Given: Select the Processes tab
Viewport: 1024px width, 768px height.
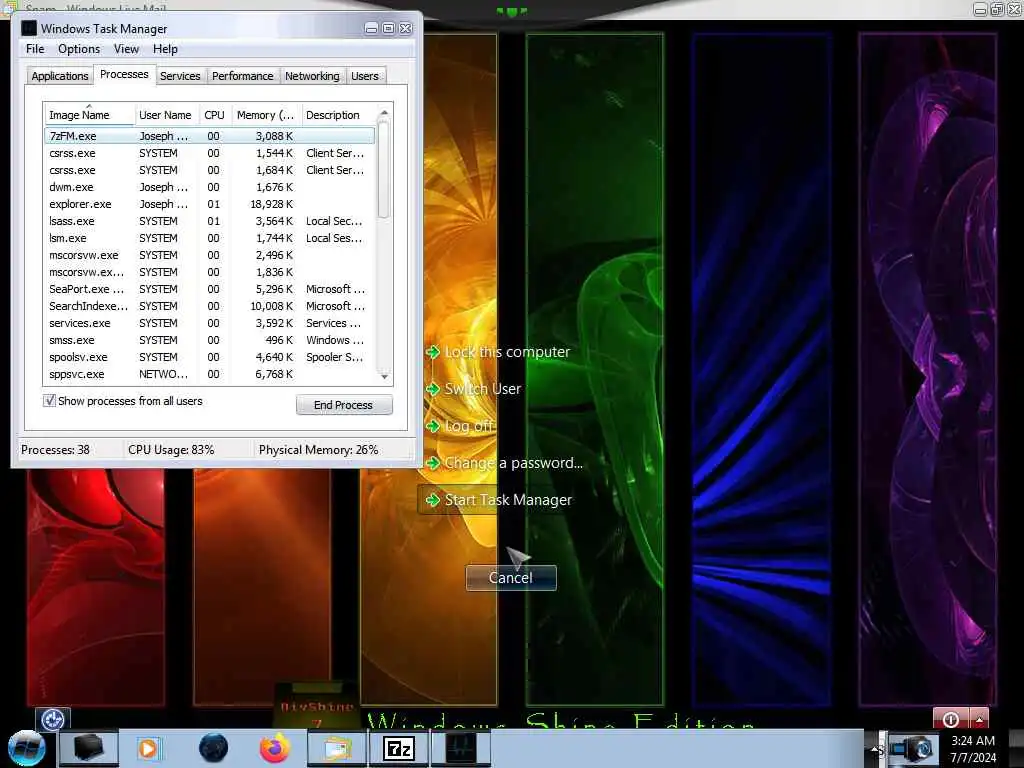Looking at the screenshot, I should [124, 74].
